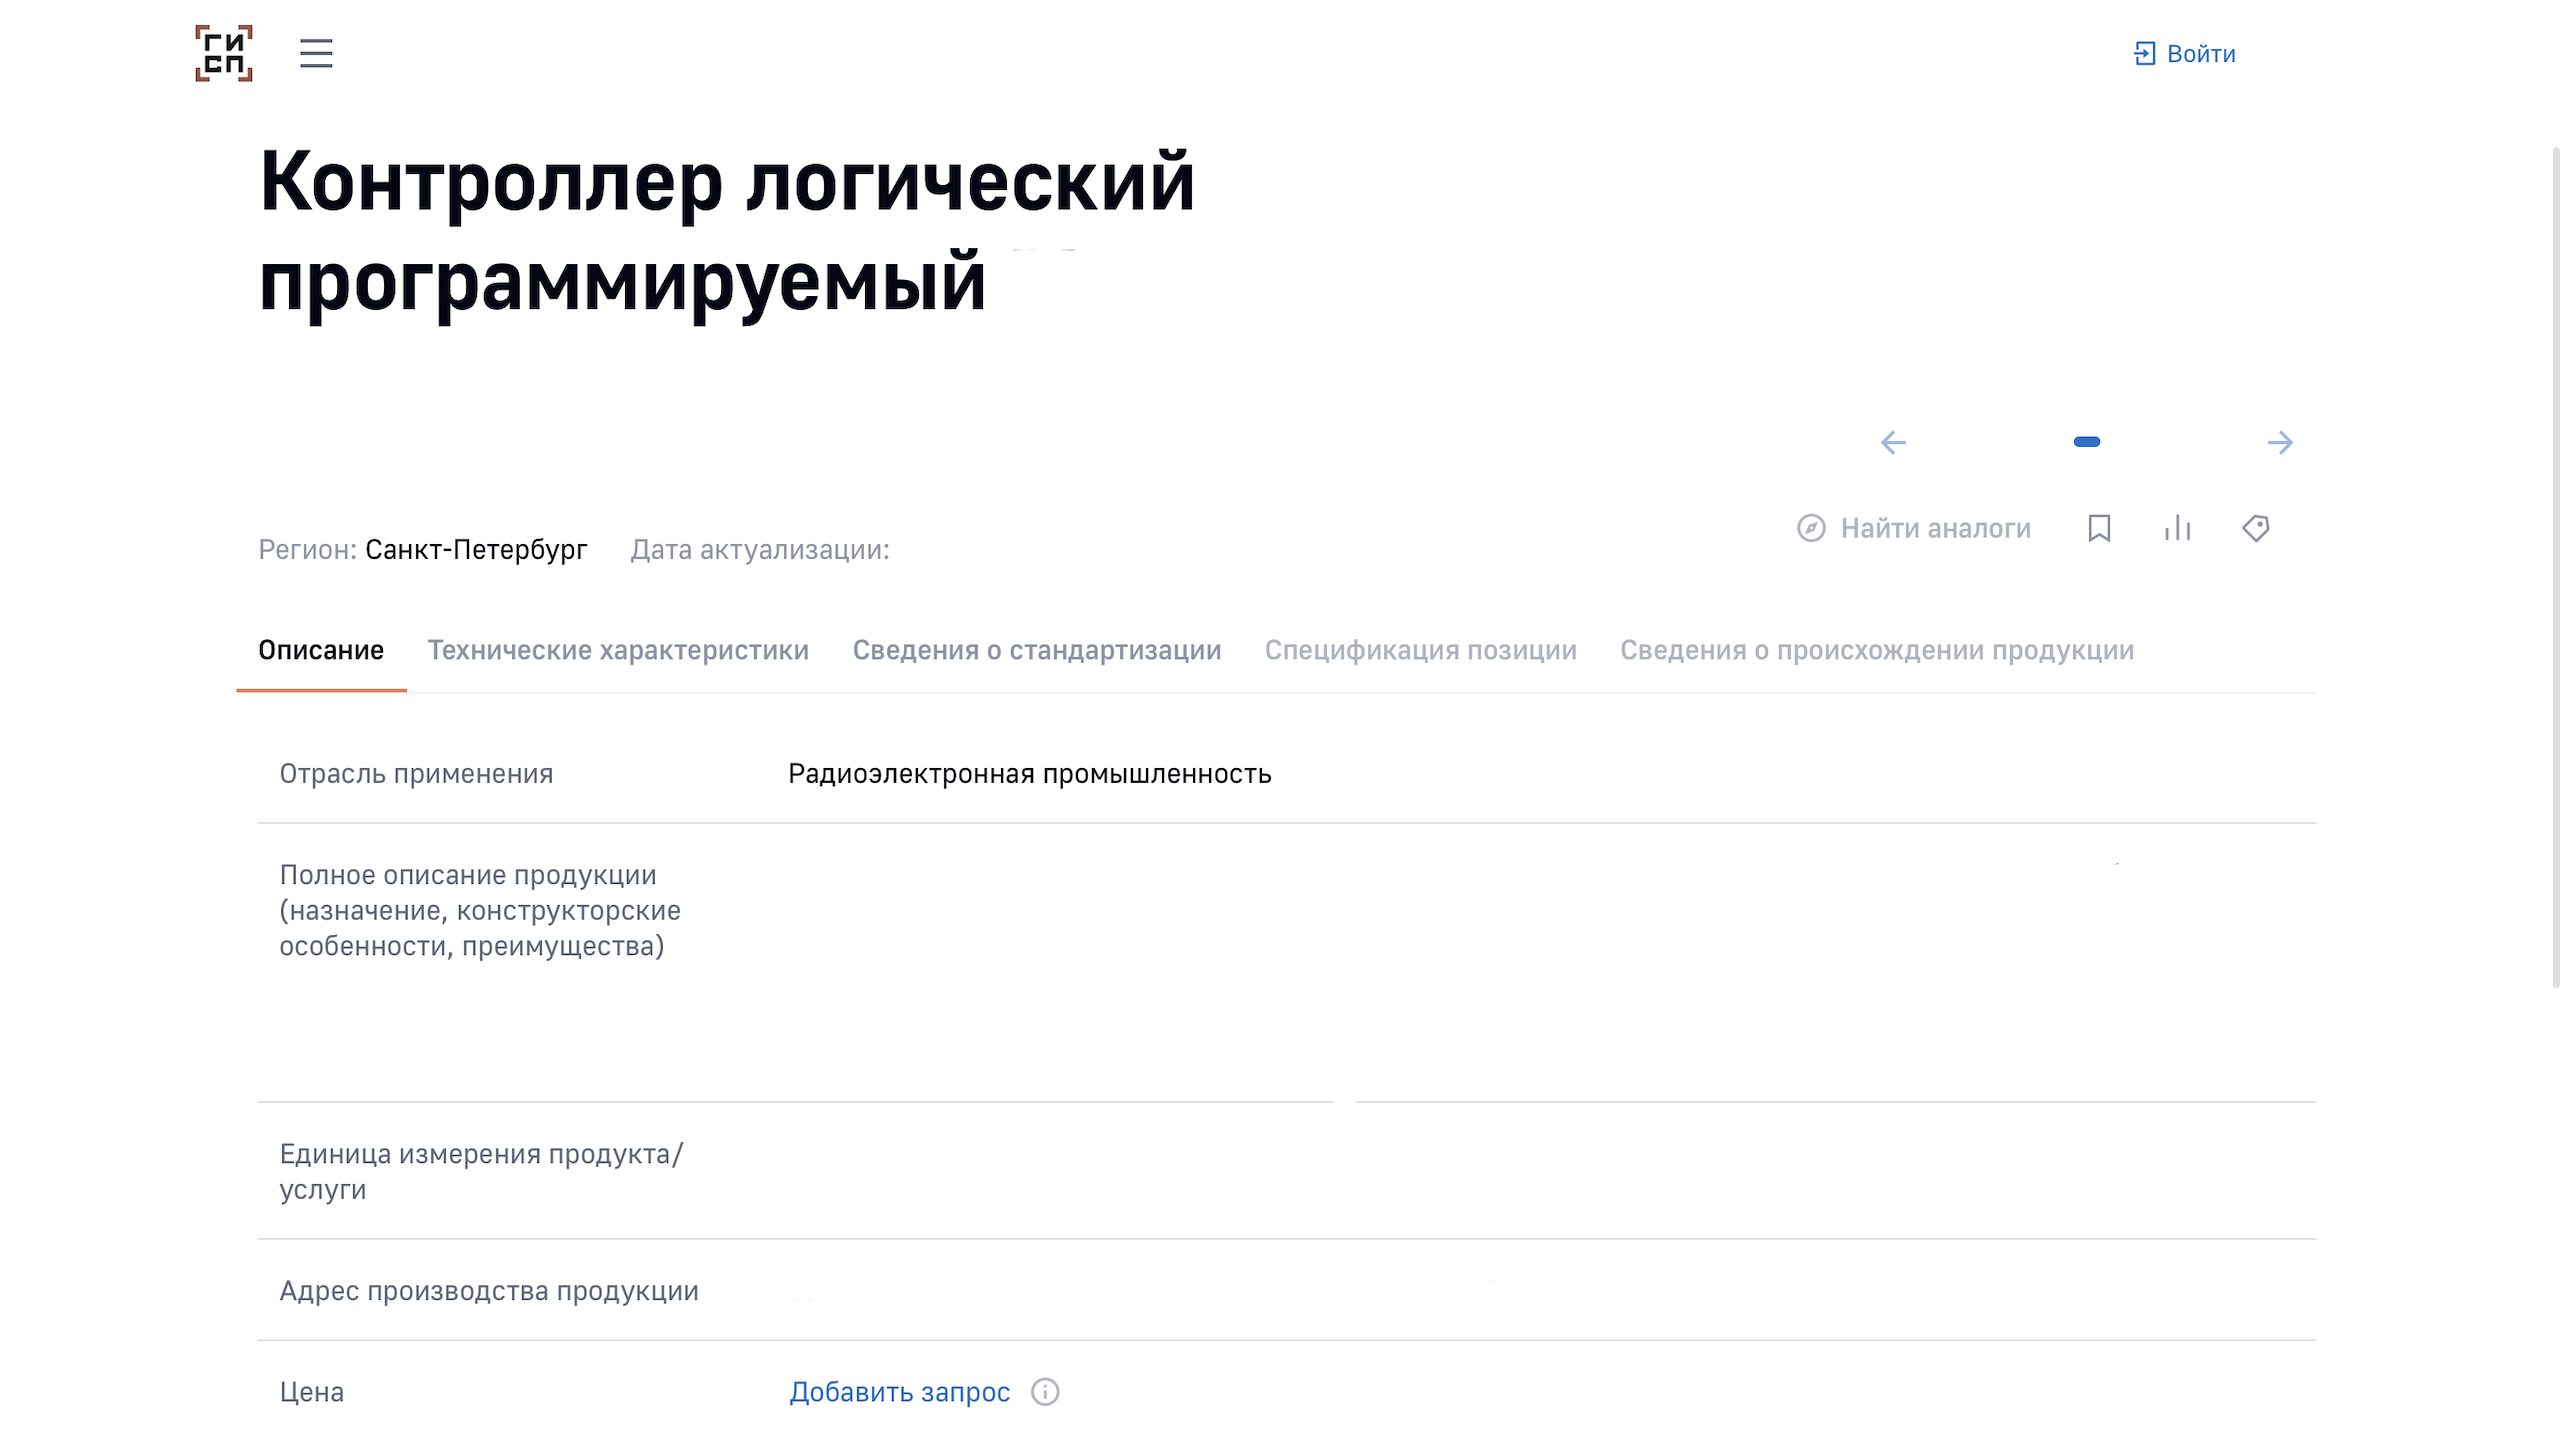Screen dimensions: 2560x1454
Task: Click the ГИСП logo
Action: [222, 54]
